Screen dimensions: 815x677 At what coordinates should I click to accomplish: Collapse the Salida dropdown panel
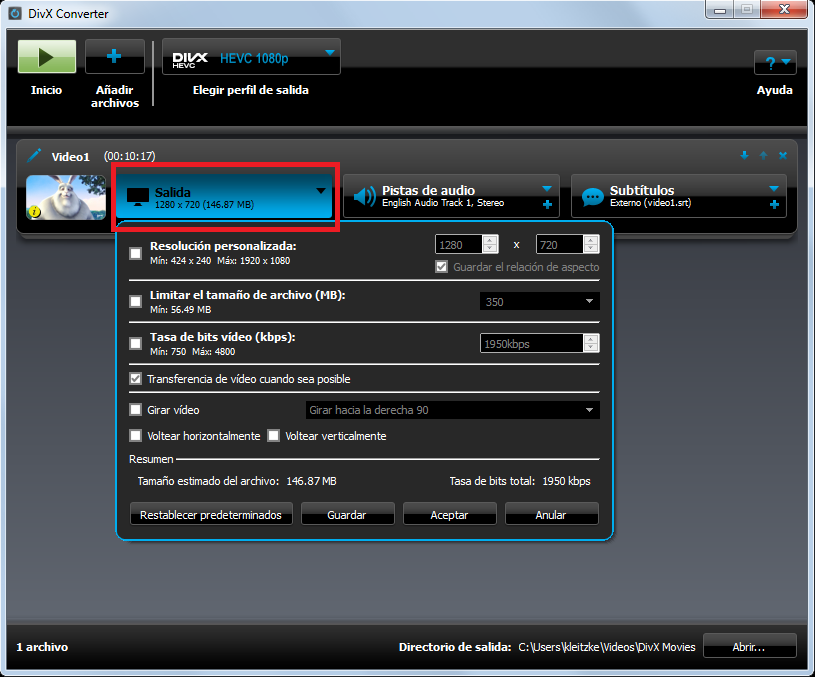coord(321,191)
